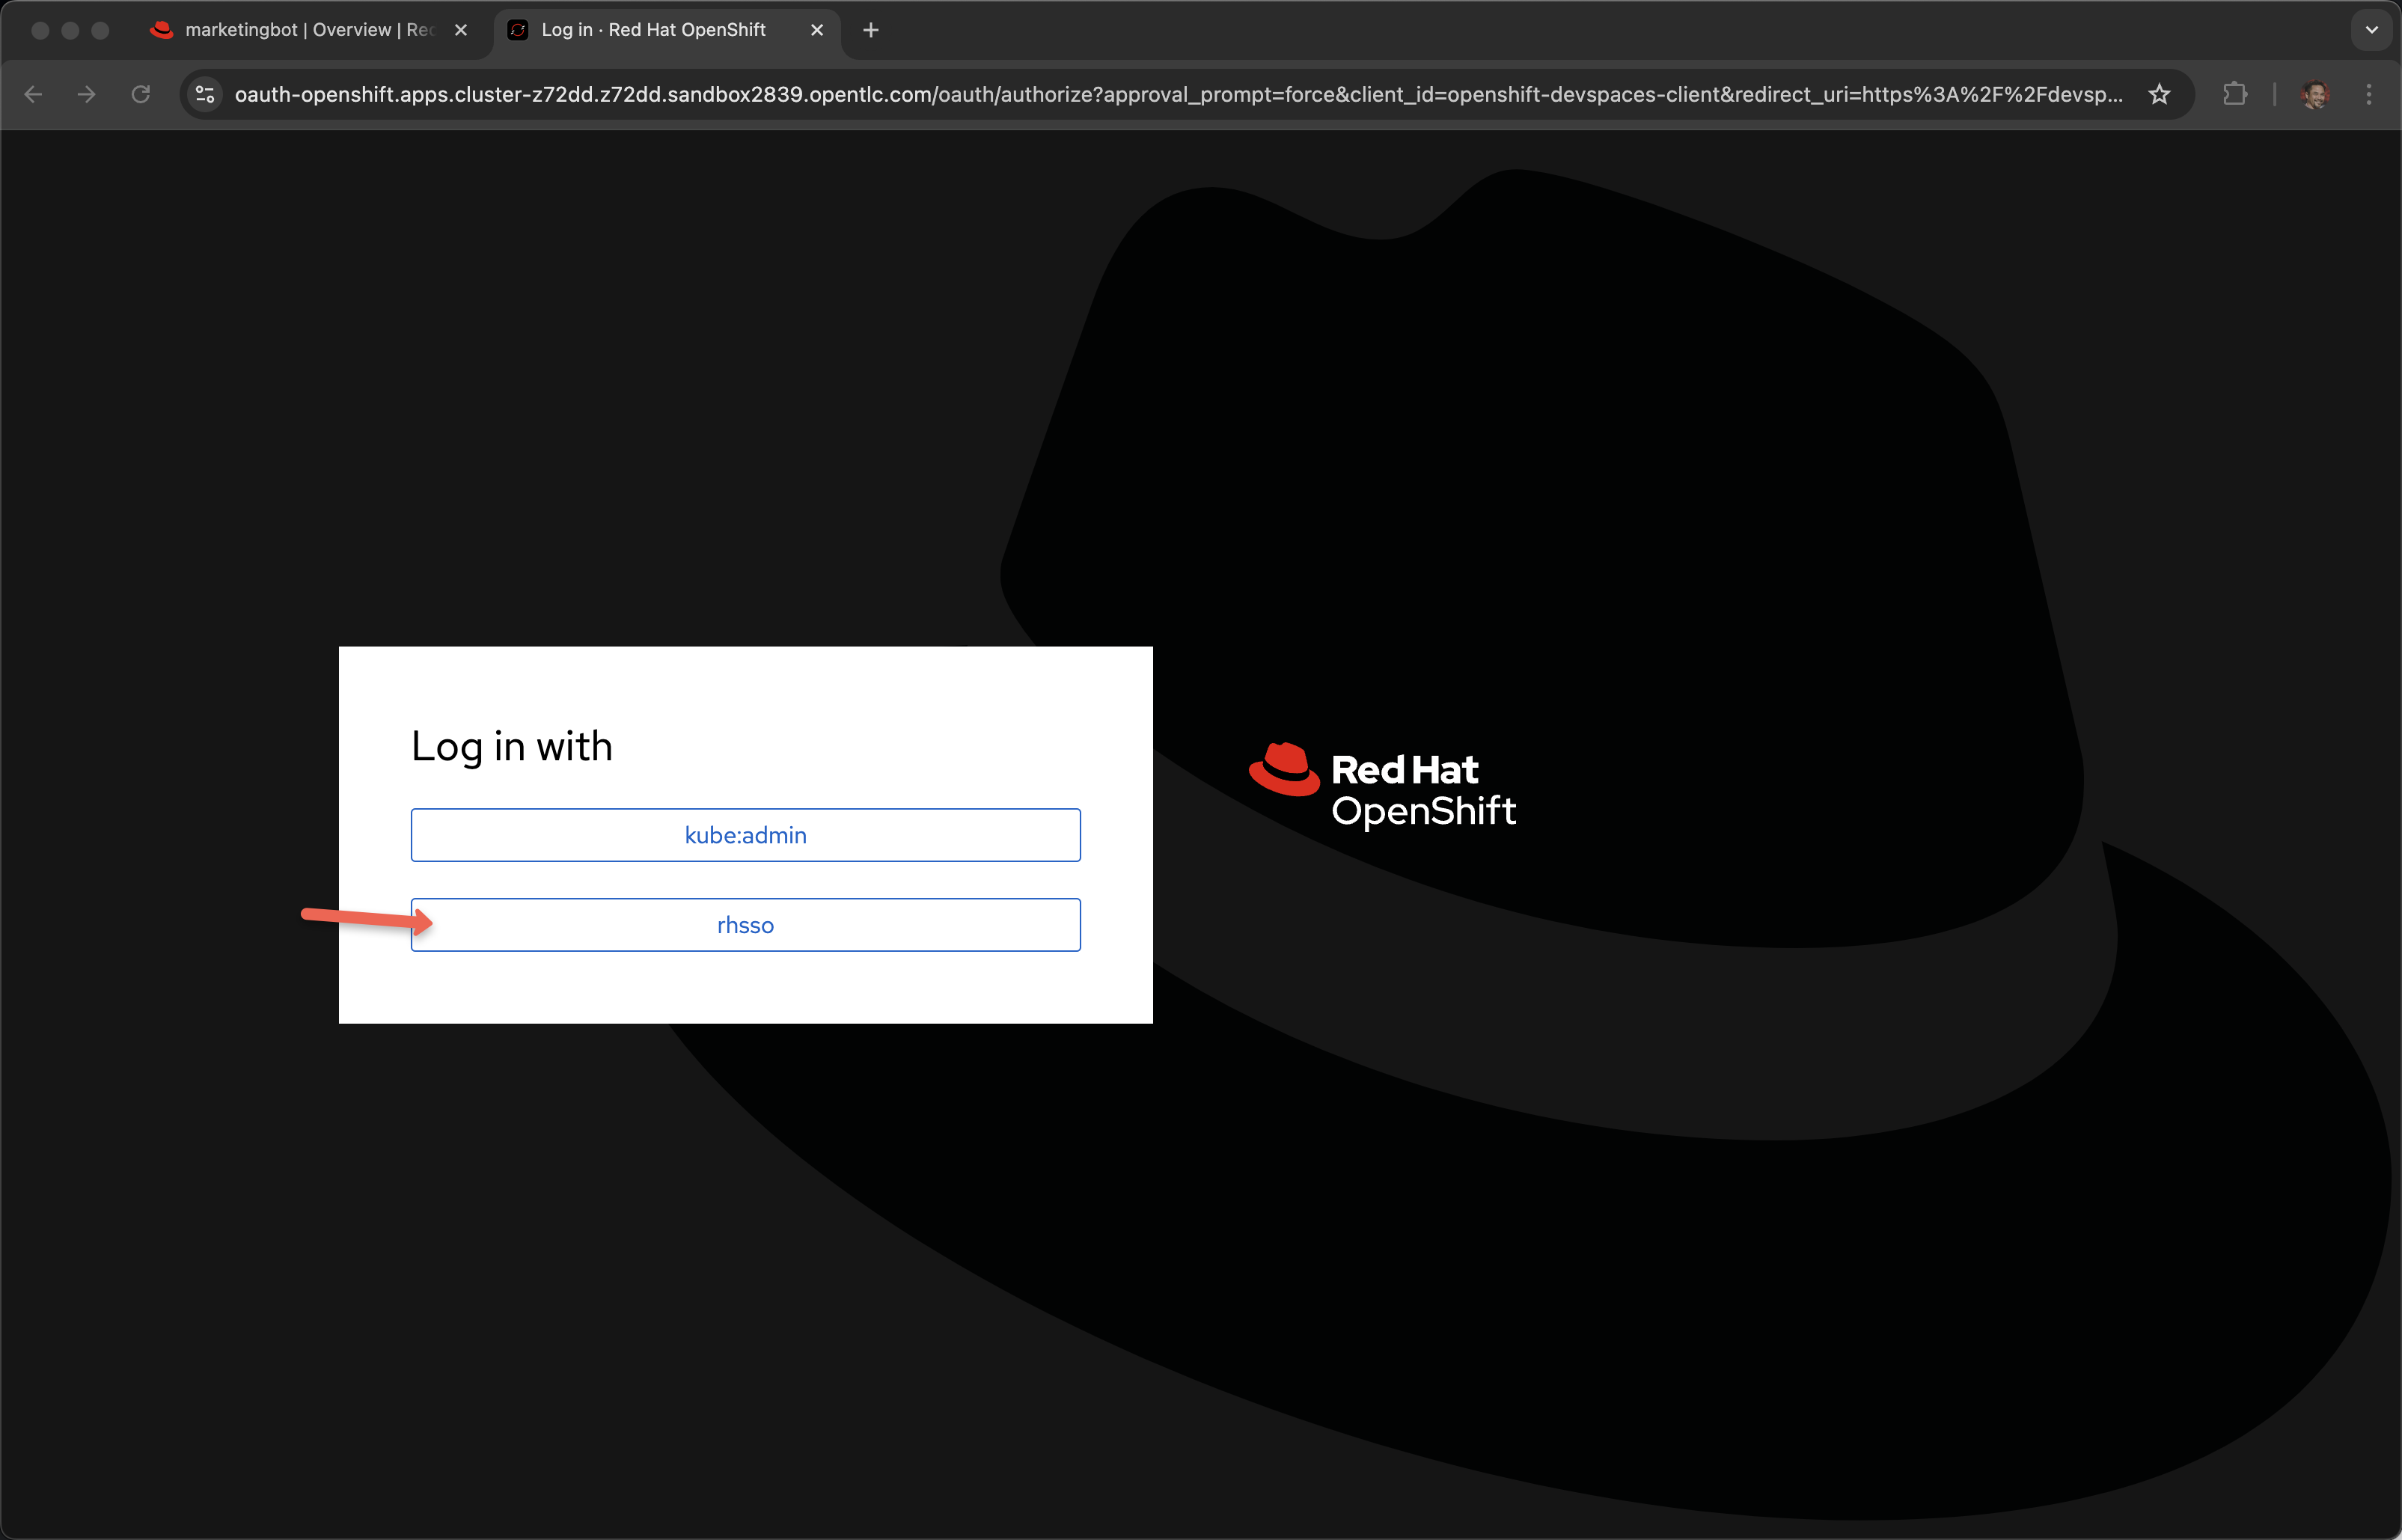The height and width of the screenshot is (1540, 2402).
Task: Open a new tab with plus button
Action: pos(870,30)
